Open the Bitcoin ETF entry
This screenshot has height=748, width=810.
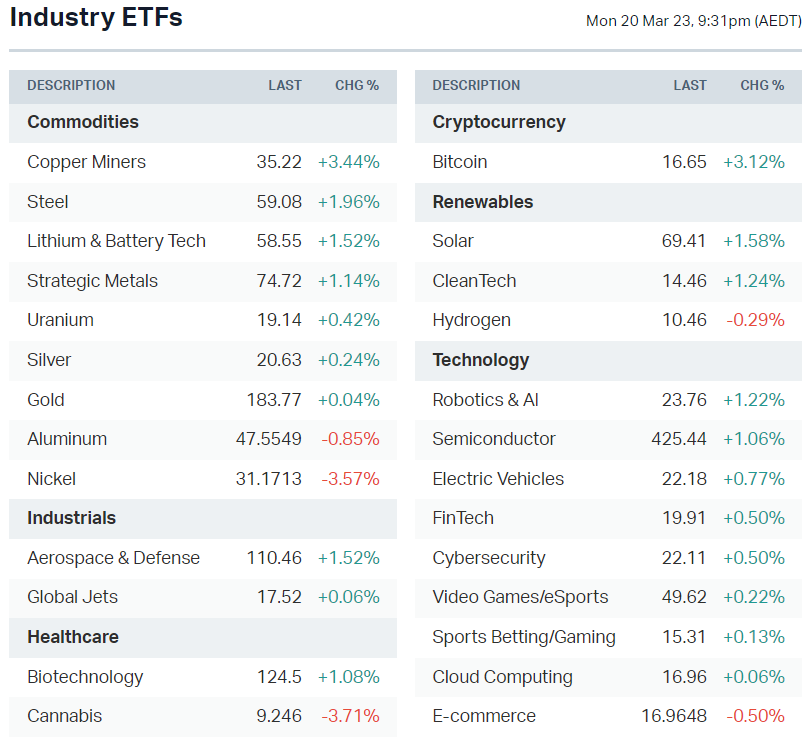click(460, 162)
